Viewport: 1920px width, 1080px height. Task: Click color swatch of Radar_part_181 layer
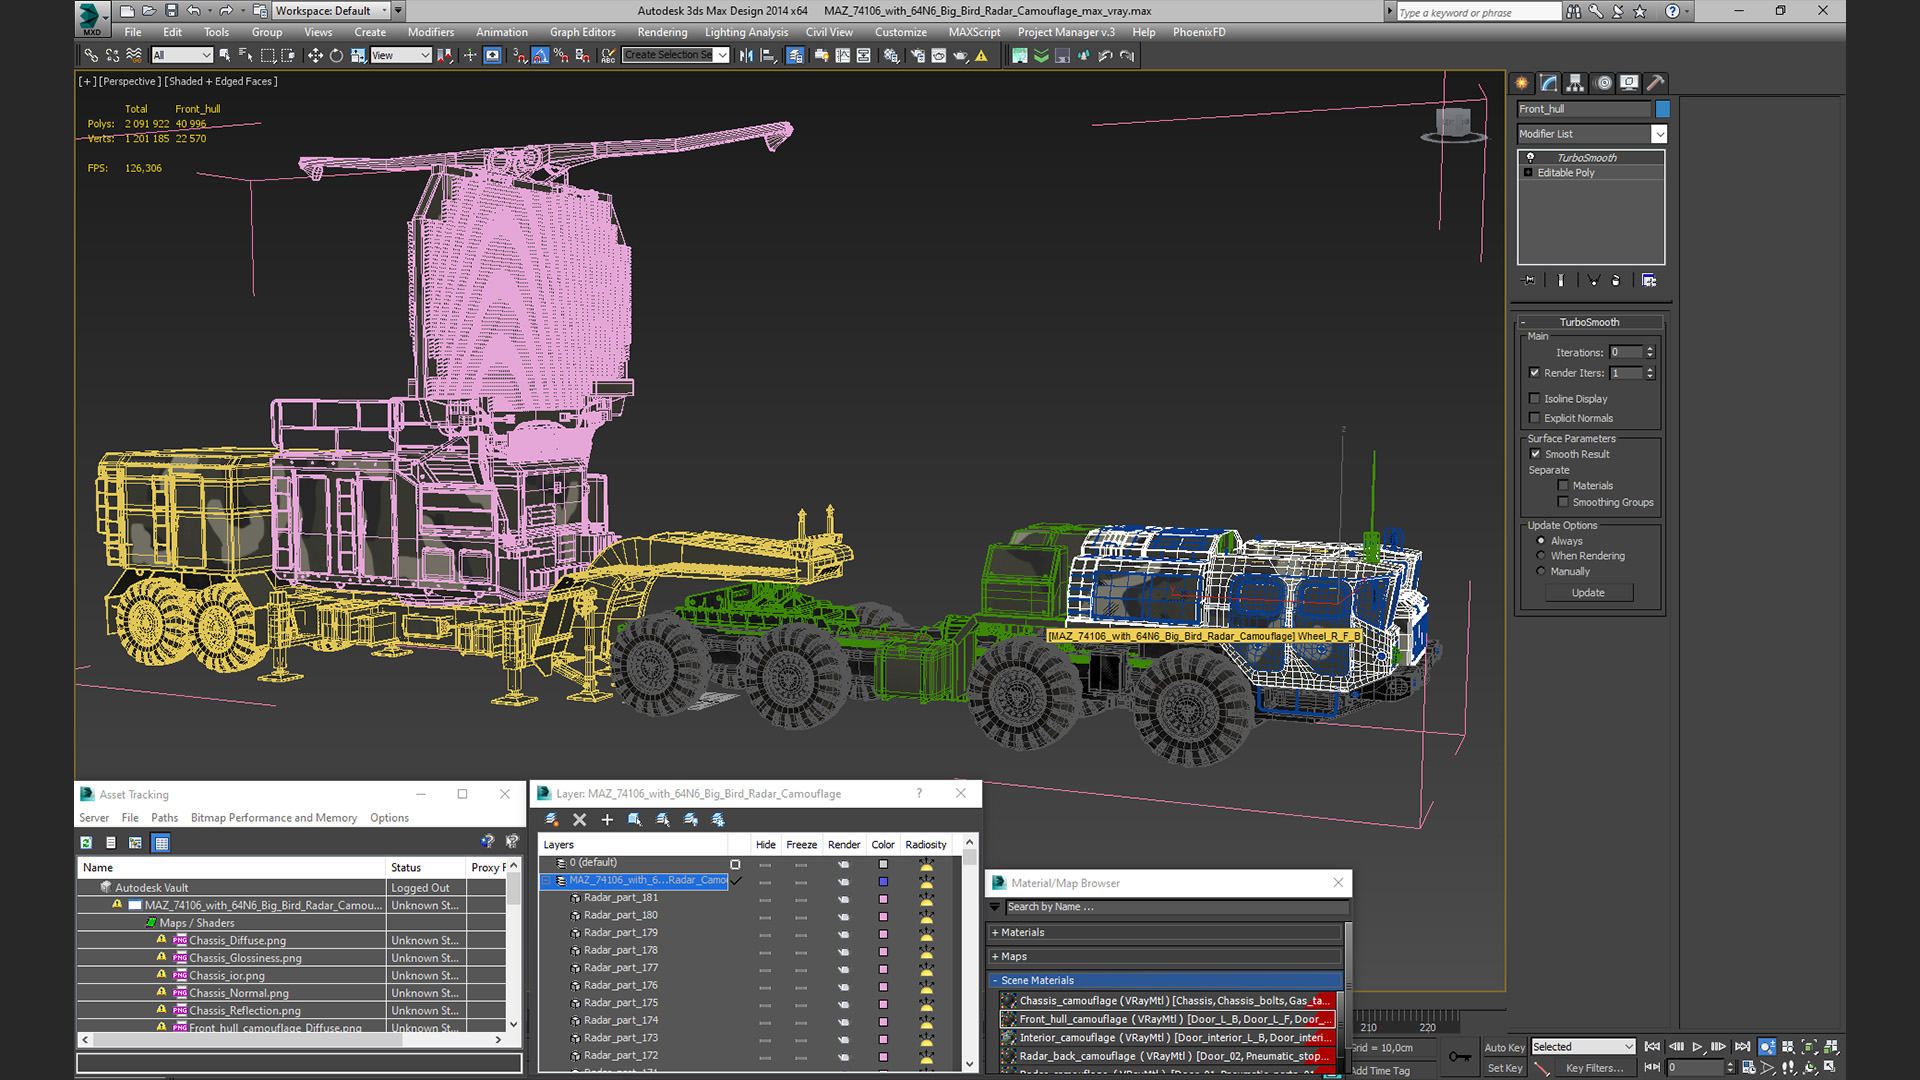coord(883,899)
